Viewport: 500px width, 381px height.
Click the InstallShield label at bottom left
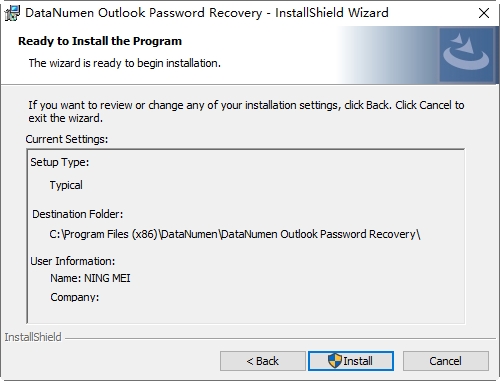pos(33,337)
